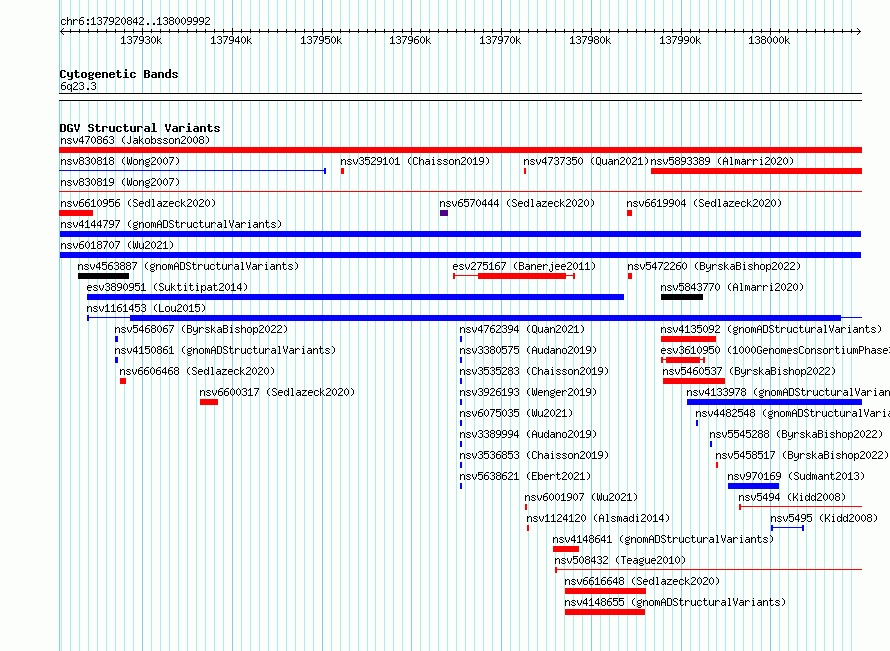Image resolution: width=890 pixels, height=651 pixels.
Task: Click blue bar of nsv4144797 gnomAD variant
Action: point(460,234)
